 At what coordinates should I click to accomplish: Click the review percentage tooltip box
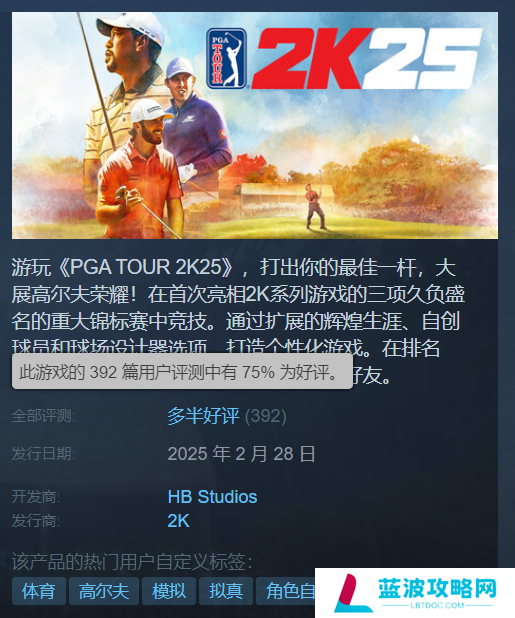(182, 371)
